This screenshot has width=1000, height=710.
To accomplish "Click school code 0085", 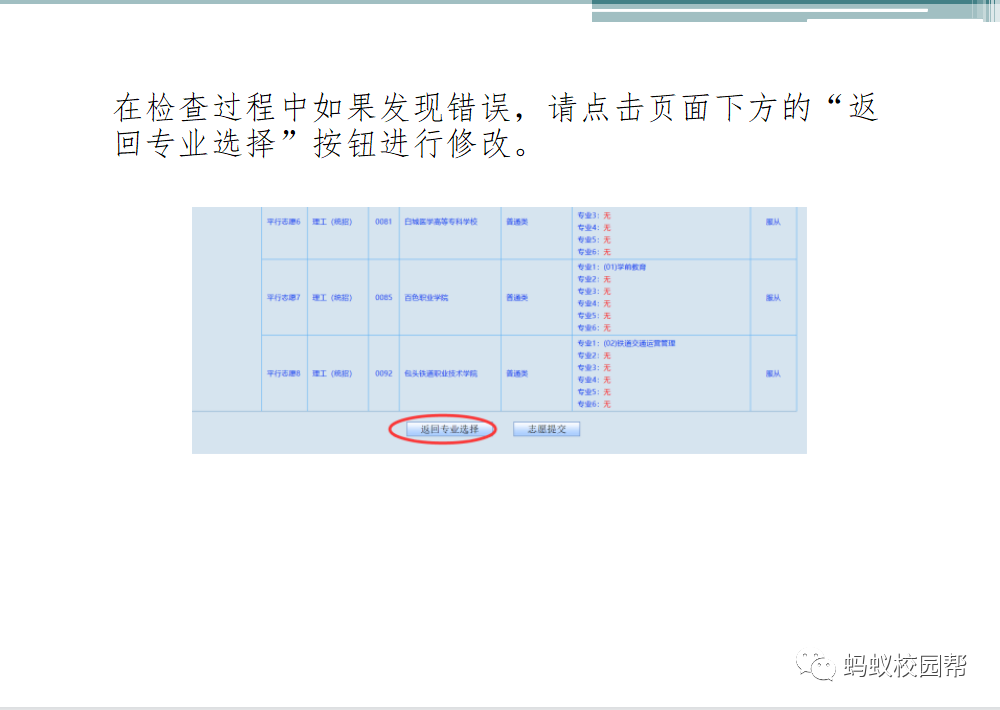I will point(383,297).
